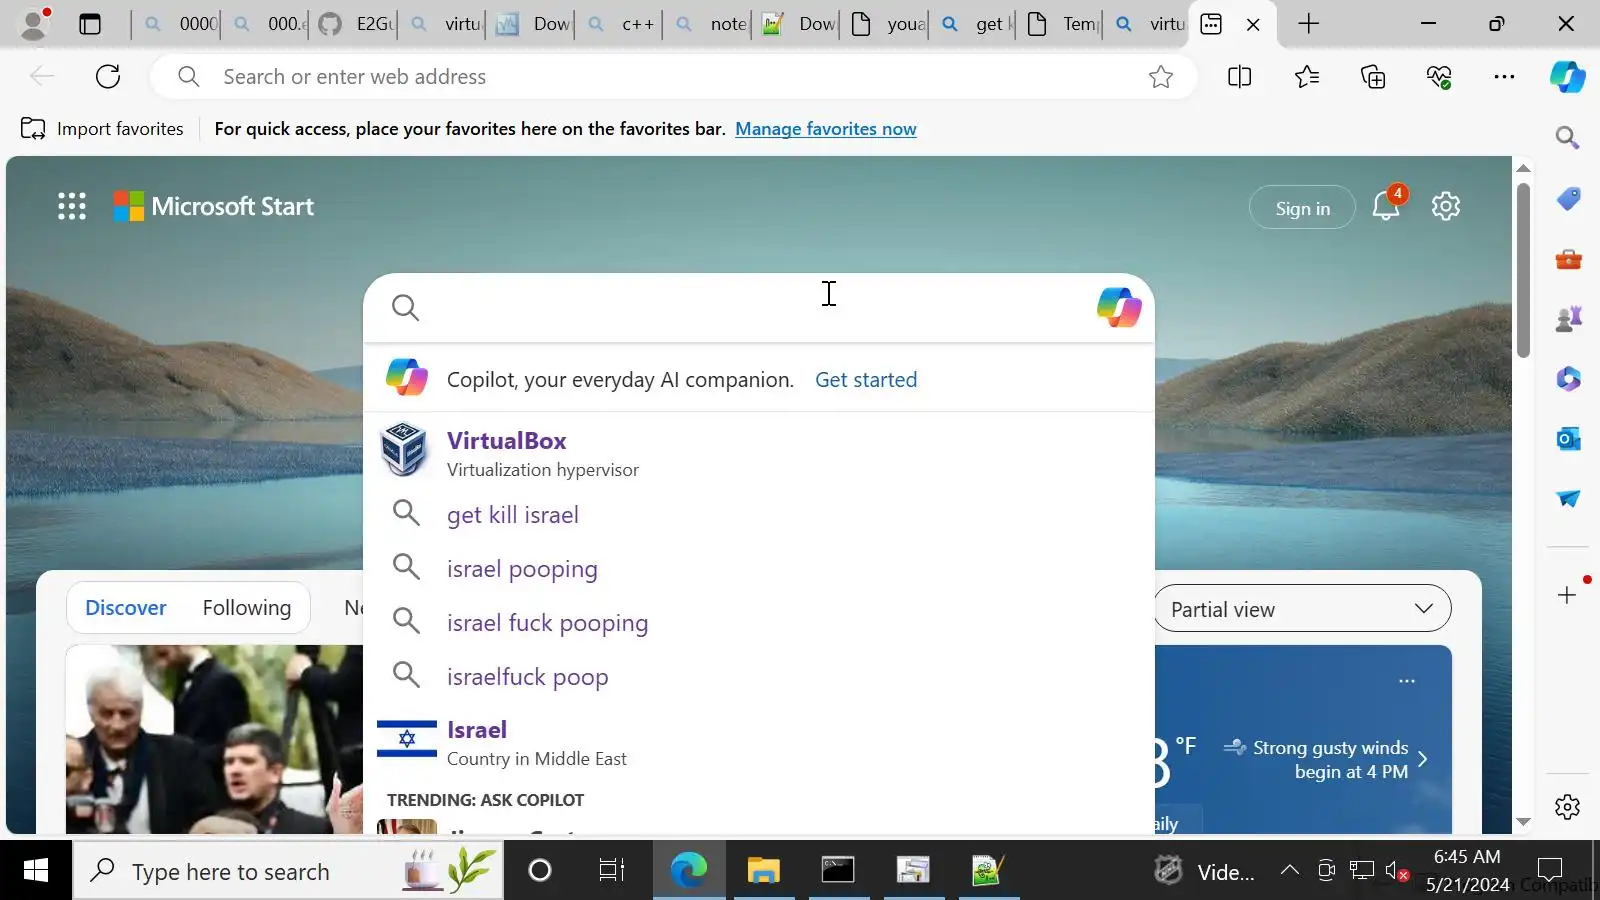Click Get started Copilot link
This screenshot has width=1600, height=900.
[x=865, y=380]
